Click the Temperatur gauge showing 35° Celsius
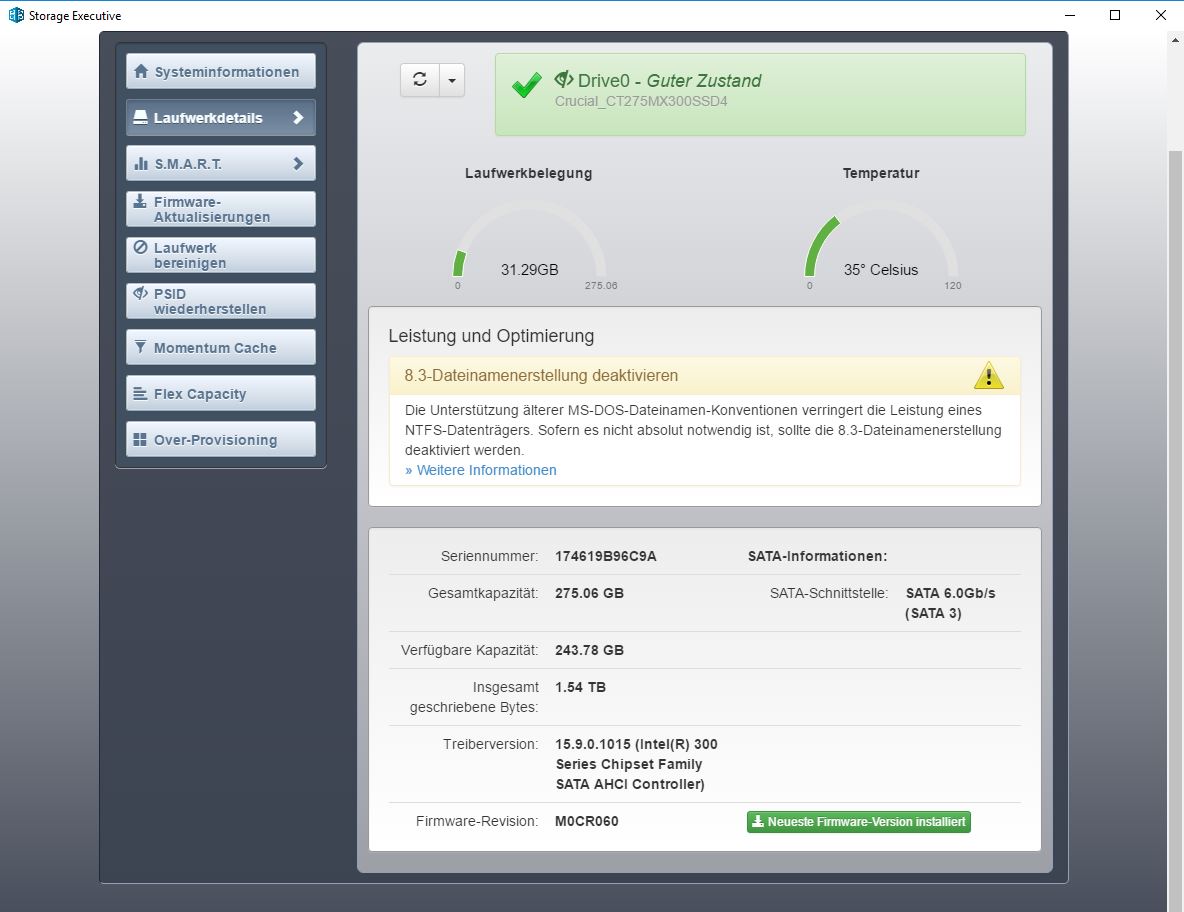This screenshot has height=912, width=1184. (x=881, y=245)
